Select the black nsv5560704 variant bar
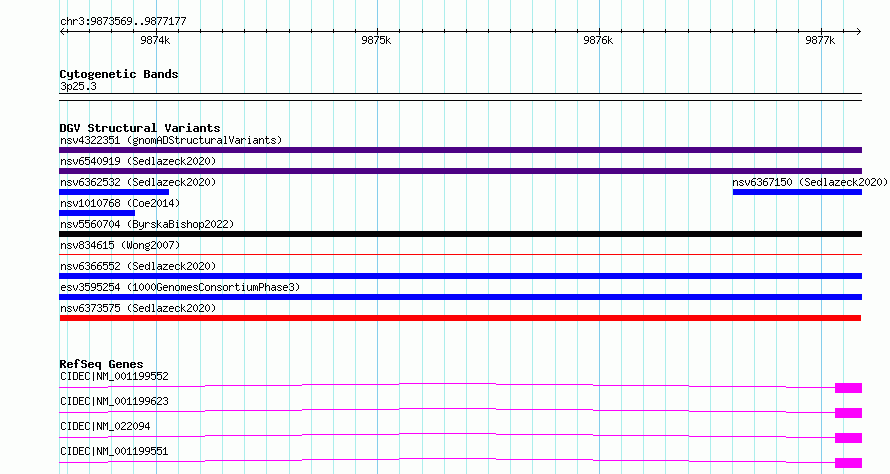 [460, 234]
